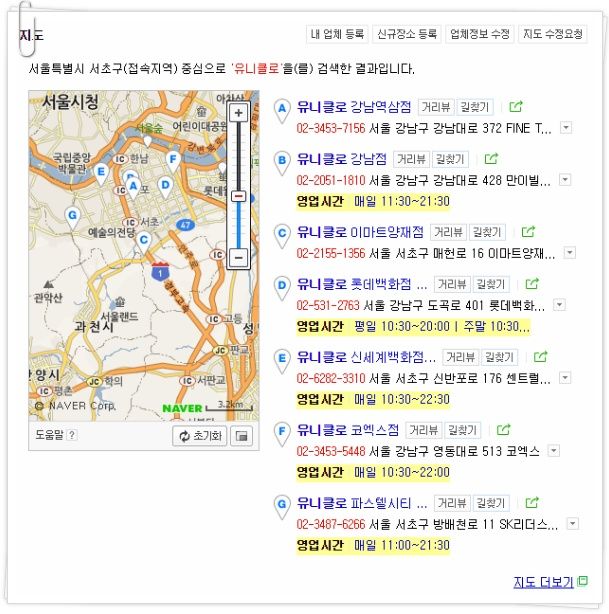This screenshot has height=614, width=609.
Task: Click list marker F for 코엑스점
Action: 282,435
